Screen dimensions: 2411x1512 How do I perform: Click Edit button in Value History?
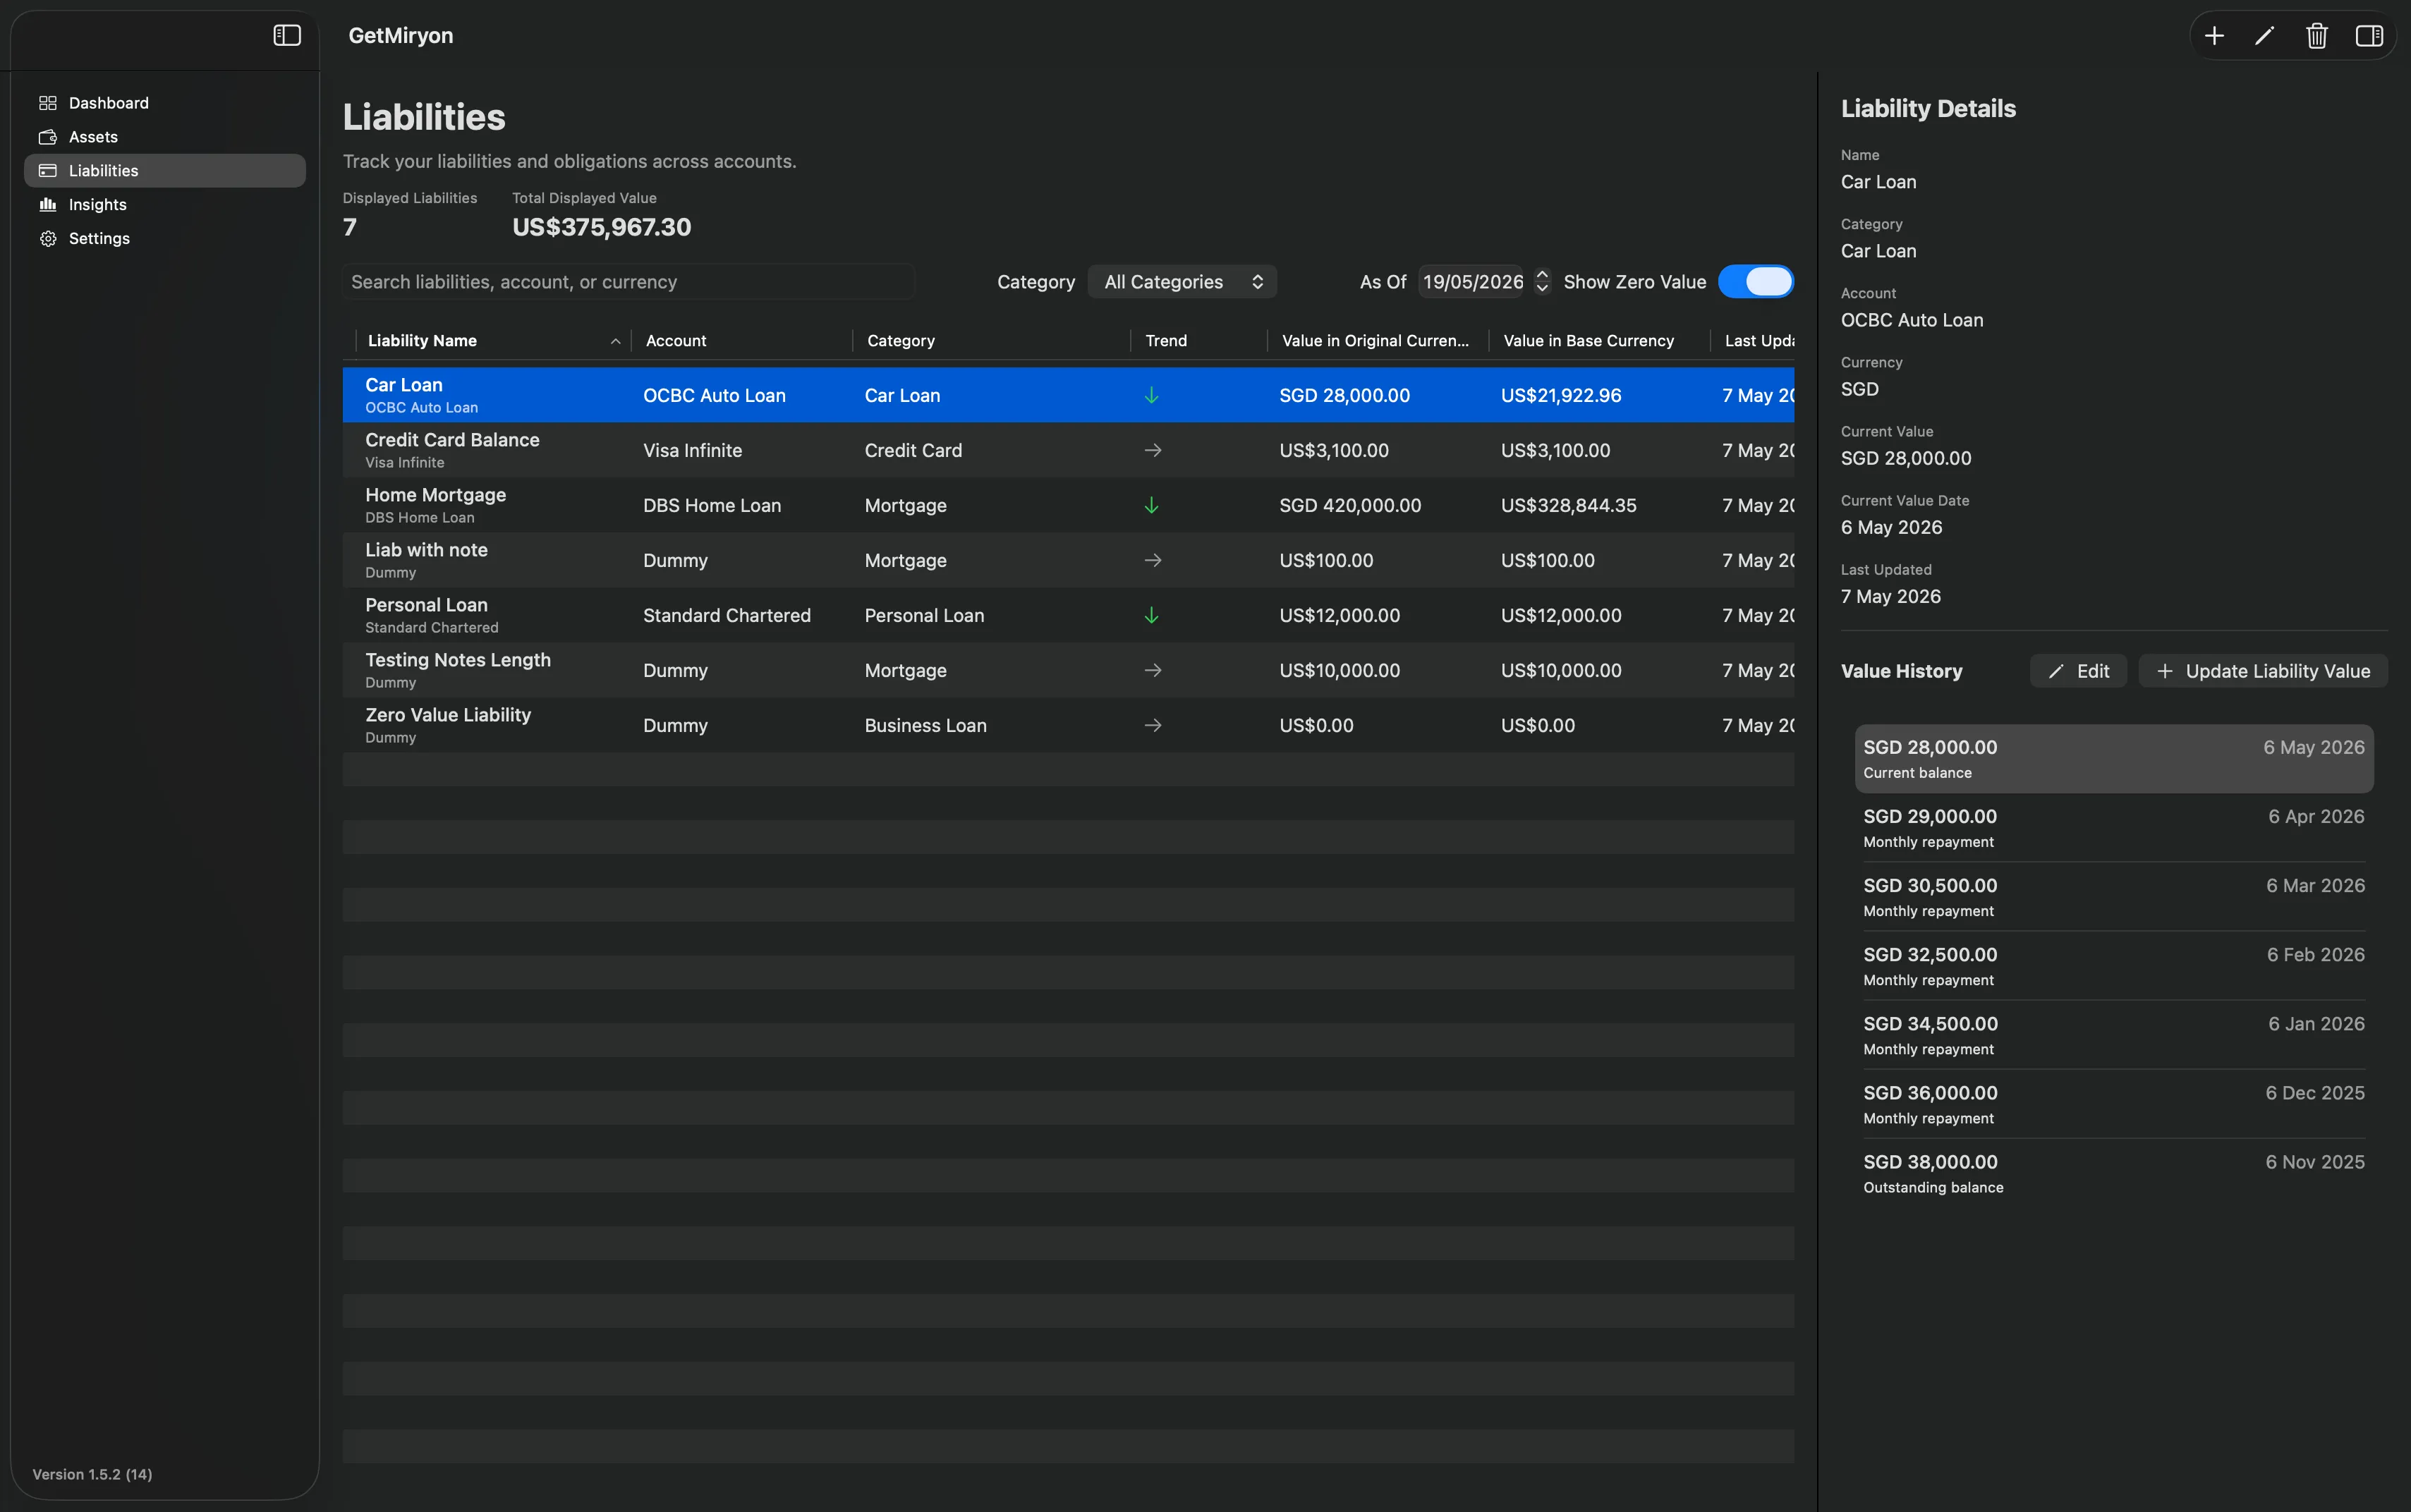pos(2078,672)
